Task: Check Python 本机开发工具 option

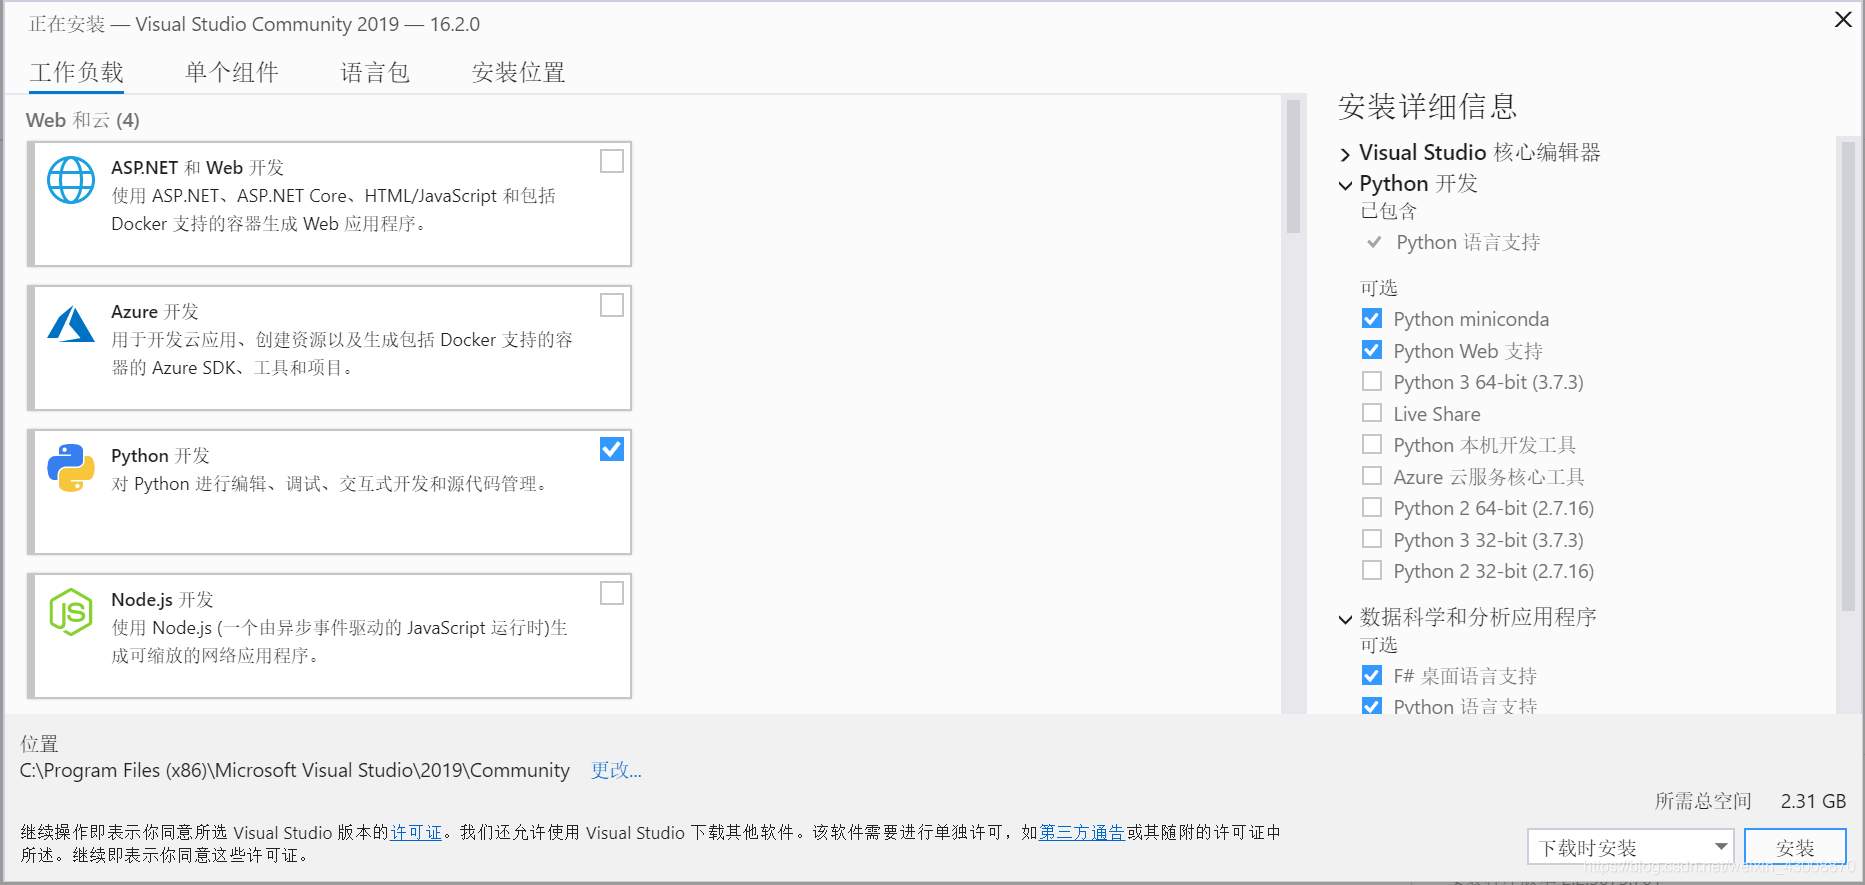Action: (x=1372, y=445)
